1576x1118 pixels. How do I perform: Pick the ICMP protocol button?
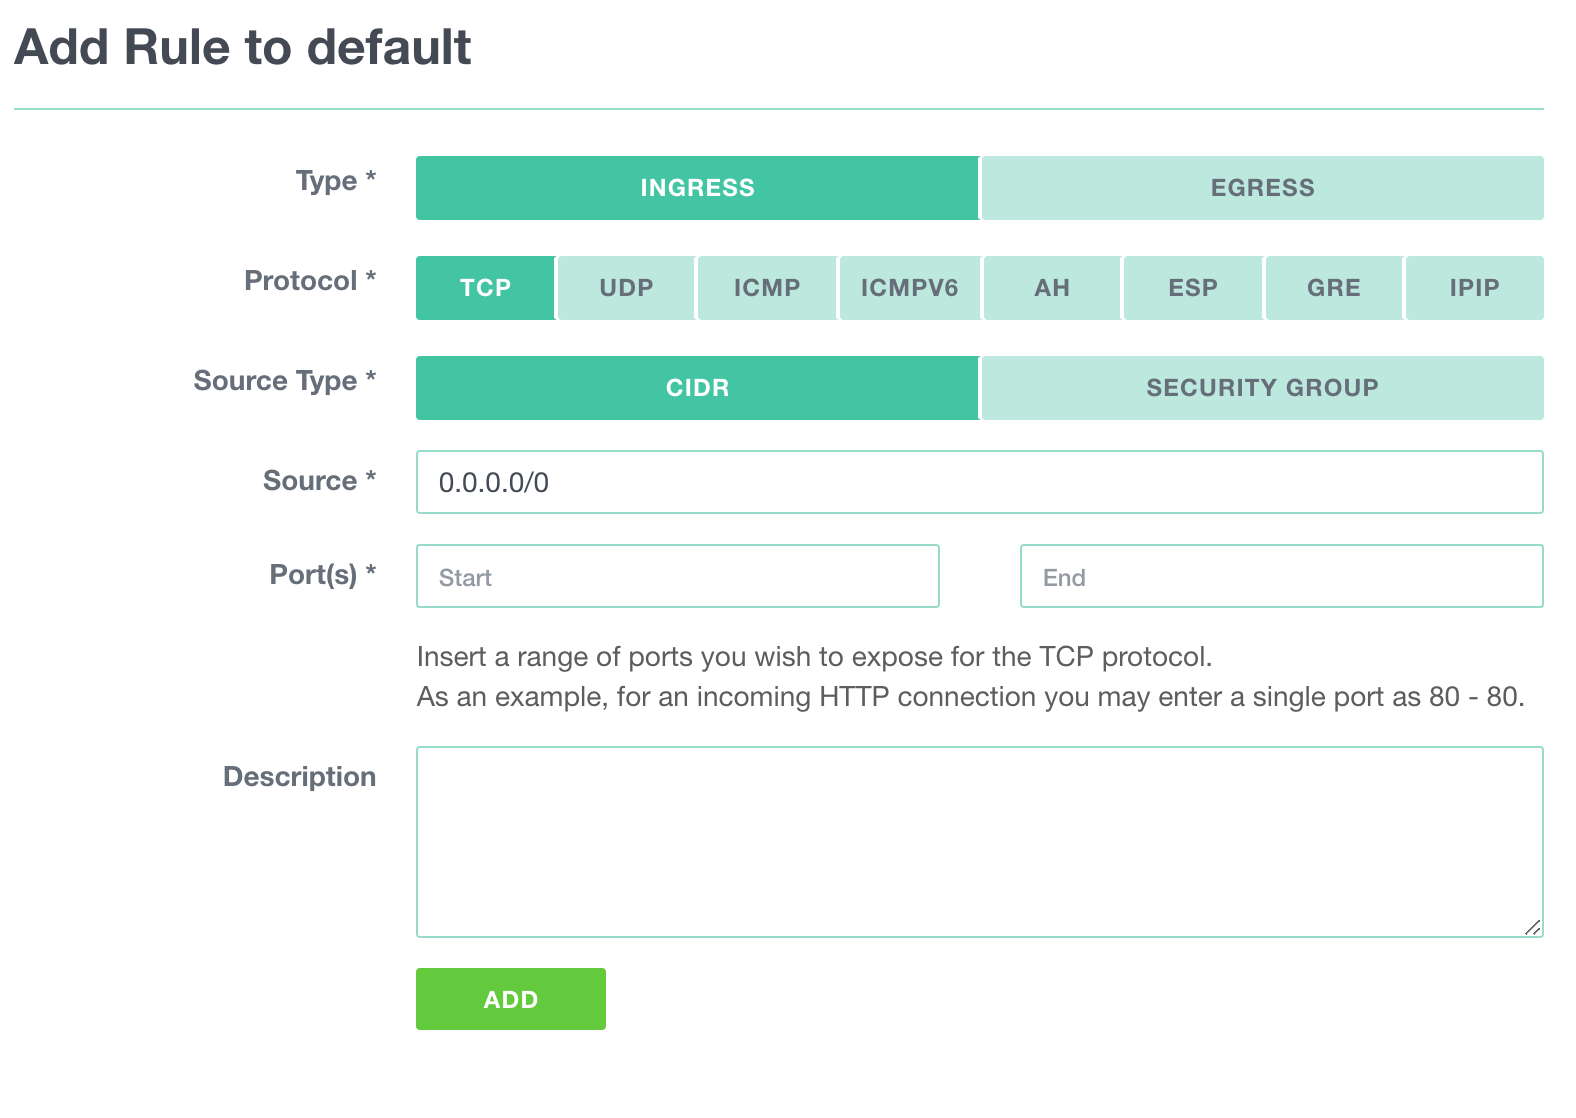pos(767,288)
